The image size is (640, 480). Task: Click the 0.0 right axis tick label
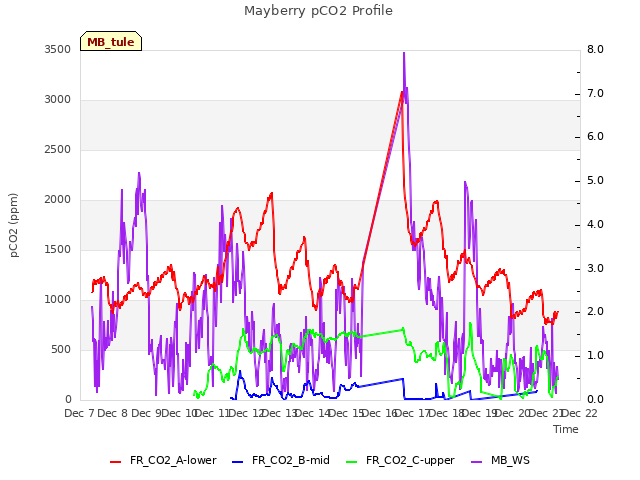tap(595, 399)
